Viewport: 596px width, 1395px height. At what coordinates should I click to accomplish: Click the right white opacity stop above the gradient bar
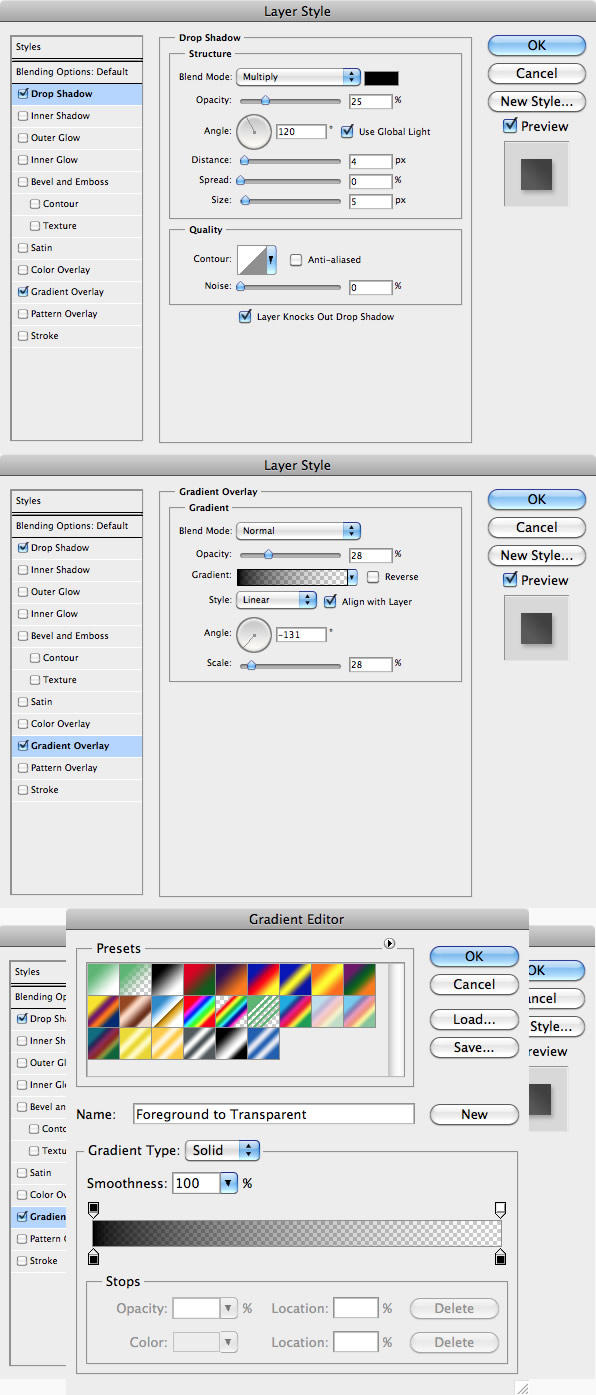[500, 1210]
